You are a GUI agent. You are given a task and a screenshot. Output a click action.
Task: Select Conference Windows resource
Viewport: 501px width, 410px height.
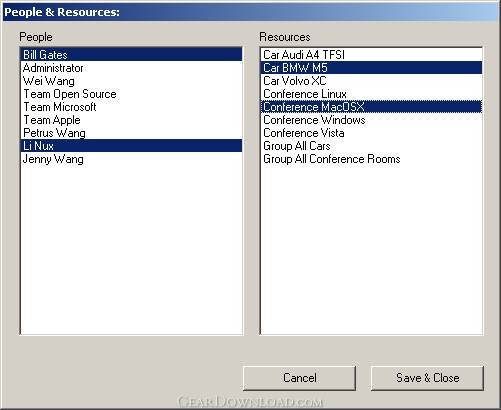(371, 120)
